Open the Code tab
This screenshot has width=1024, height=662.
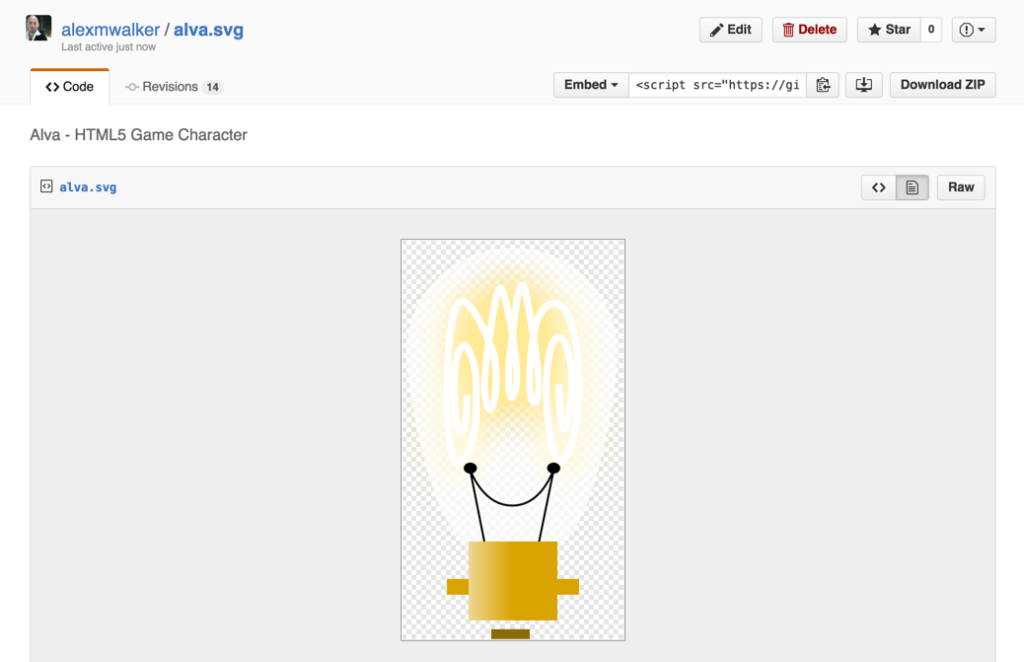[x=70, y=87]
